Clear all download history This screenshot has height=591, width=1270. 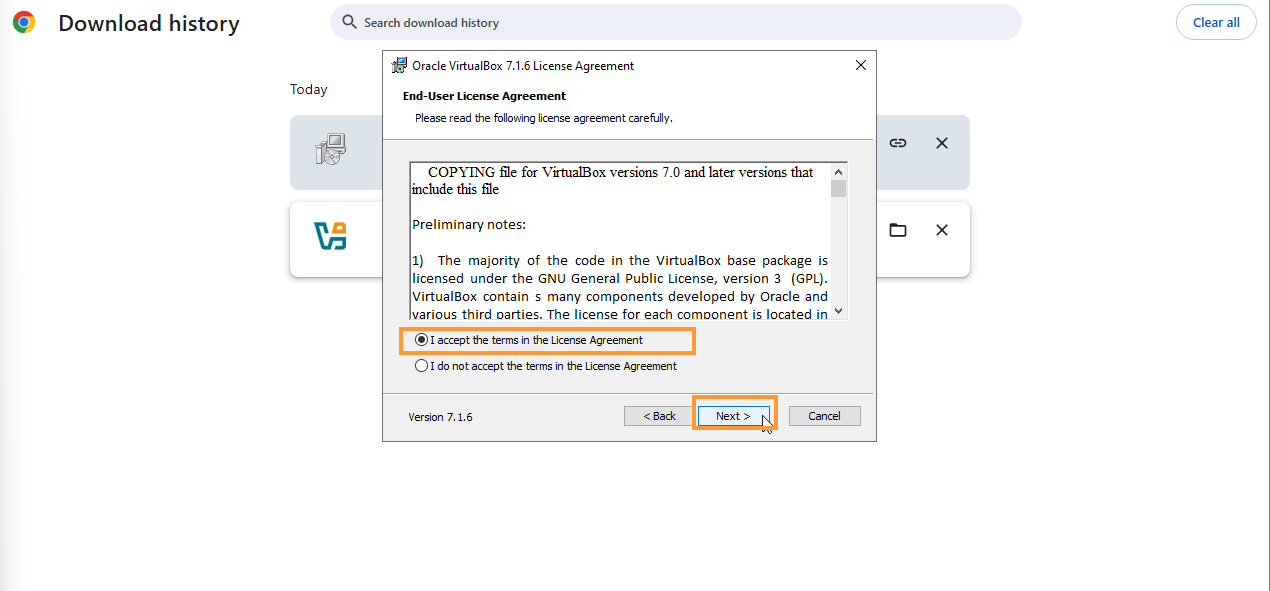1216,22
